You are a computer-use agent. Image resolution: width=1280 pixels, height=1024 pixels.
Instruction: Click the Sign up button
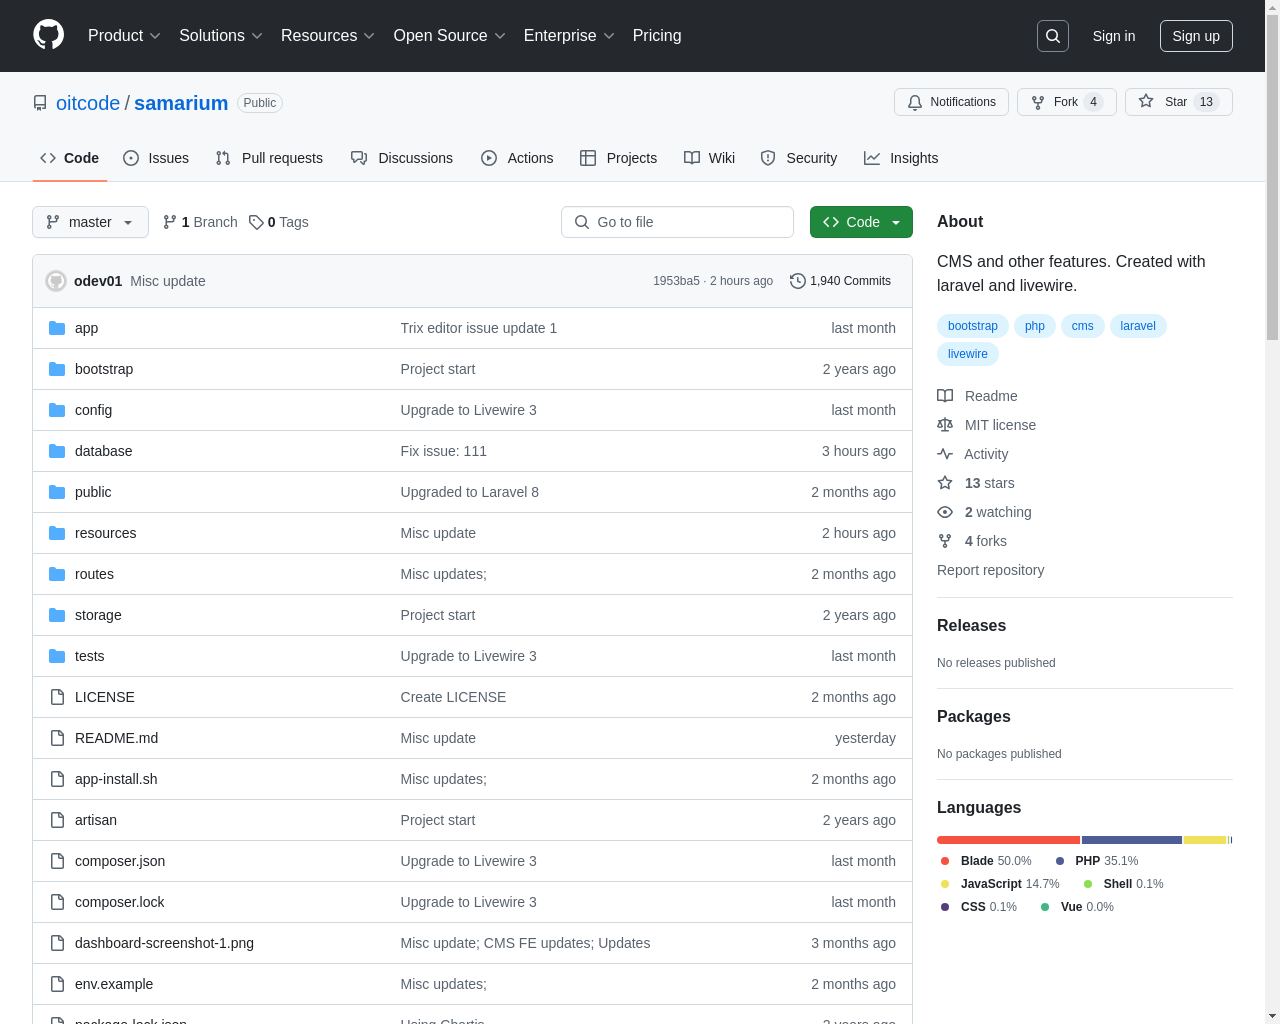pyautogui.click(x=1196, y=36)
